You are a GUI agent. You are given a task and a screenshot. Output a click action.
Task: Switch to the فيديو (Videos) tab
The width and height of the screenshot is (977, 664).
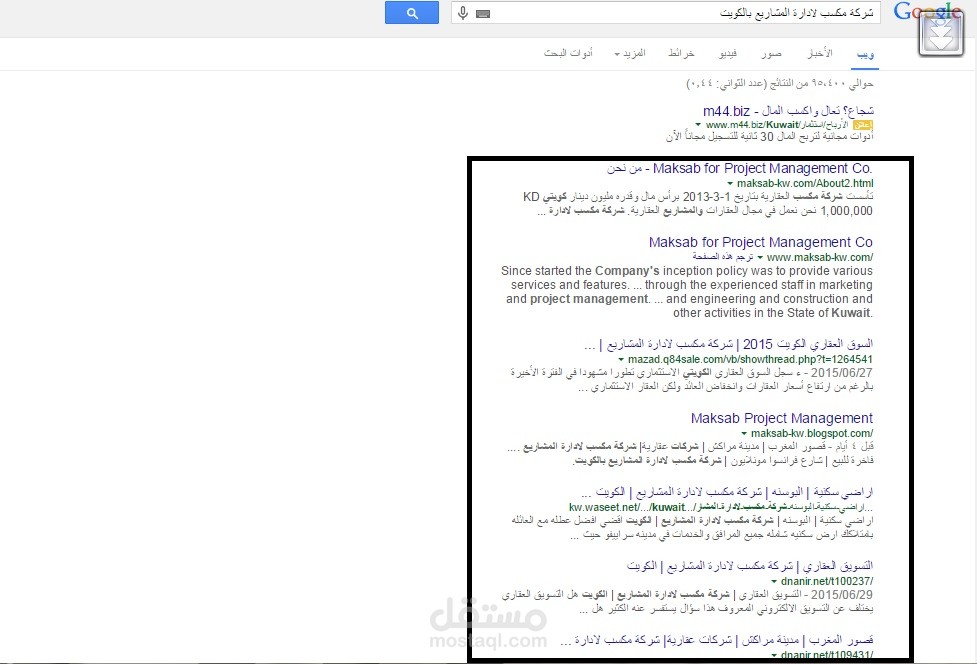pyautogui.click(x=728, y=54)
